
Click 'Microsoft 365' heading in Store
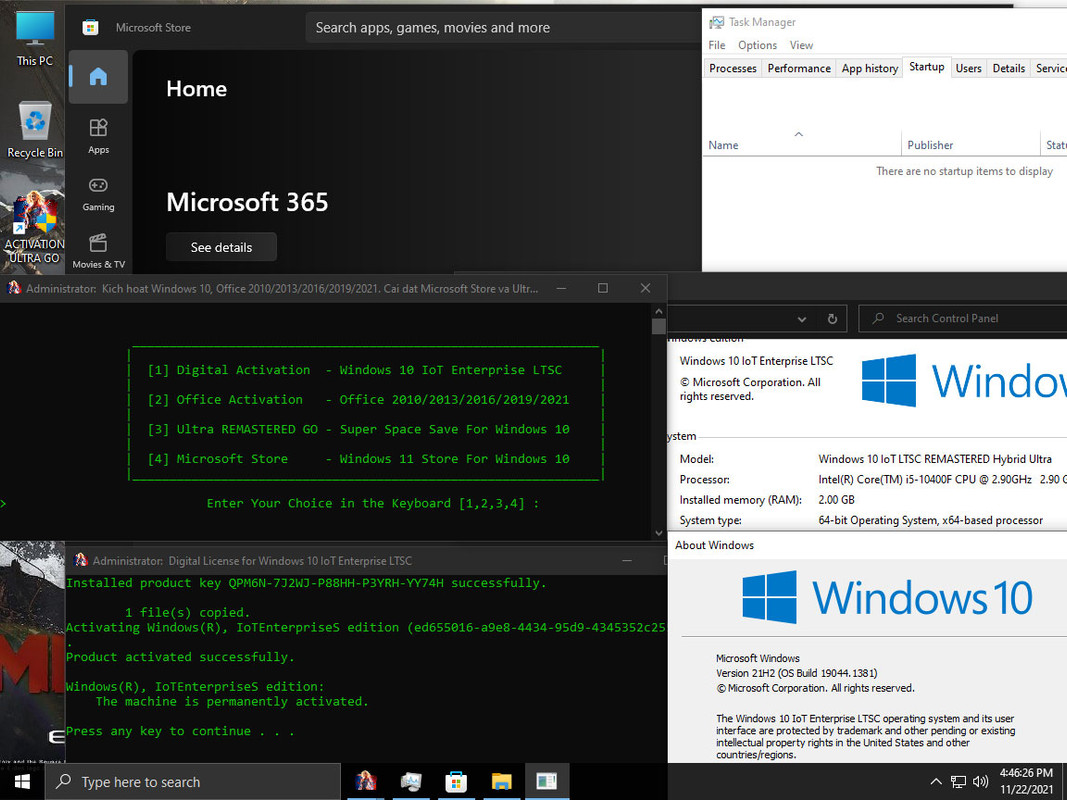click(247, 202)
